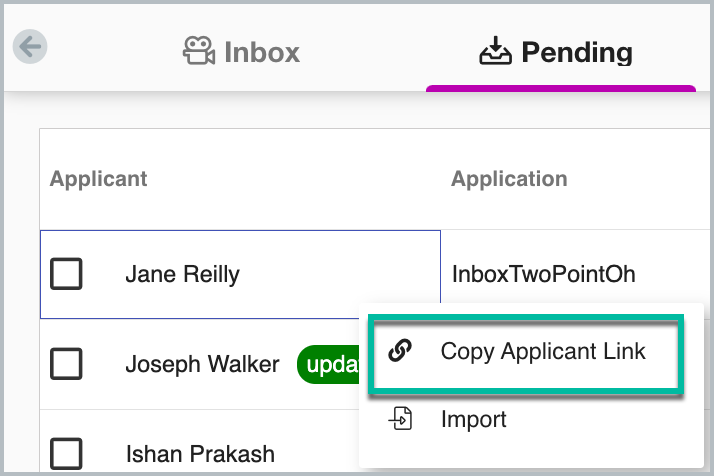This screenshot has width=714, height=476.
Task: Click the chain link icon in menu
Action: pos(400,351)
